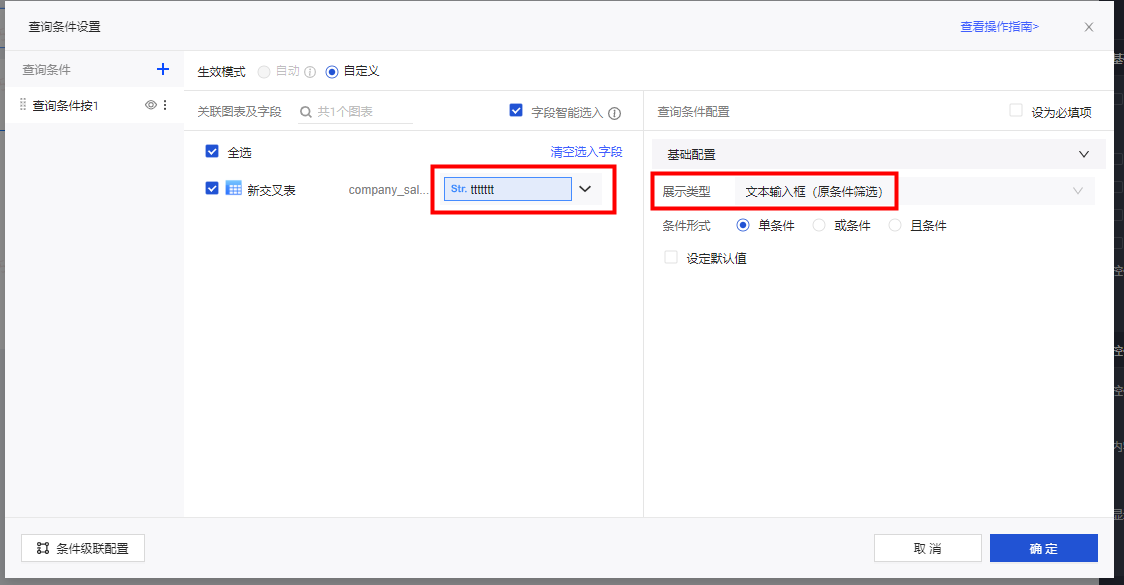Click the info icon next to 自动
This screenshot has height=585, width=1124.
click(310, 72)
